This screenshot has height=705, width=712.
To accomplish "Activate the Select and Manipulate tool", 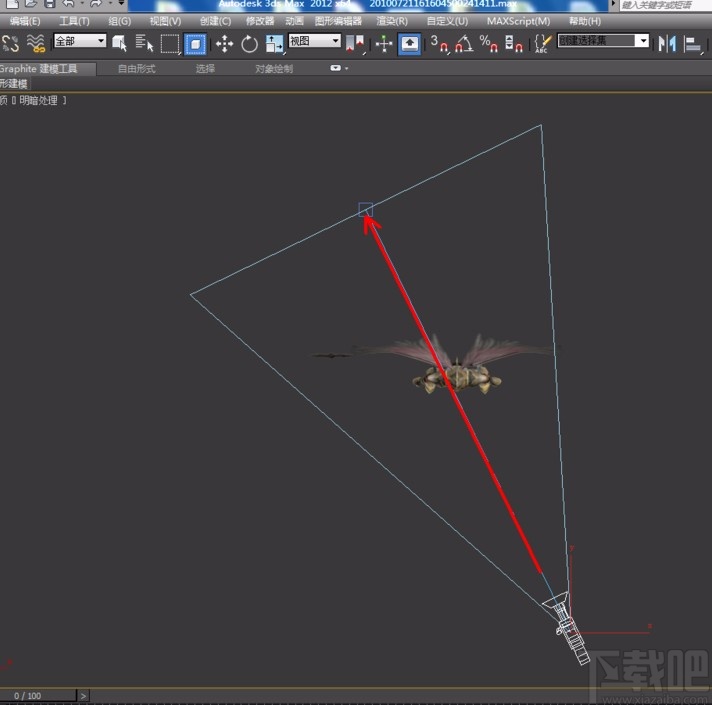I will click(384, 44).
